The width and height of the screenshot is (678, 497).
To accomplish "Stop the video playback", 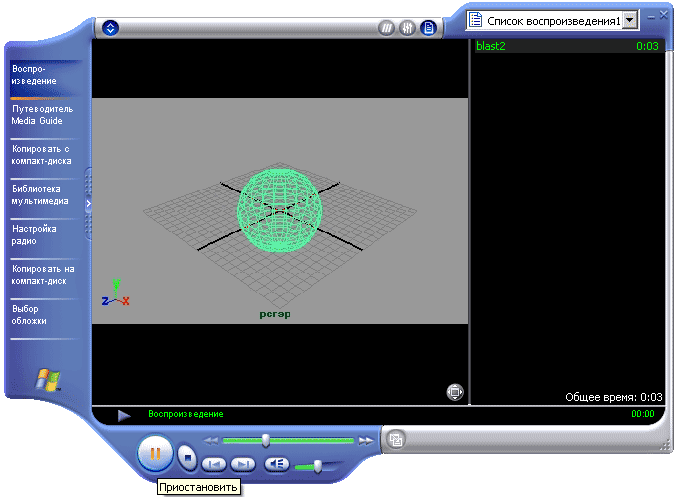I will (x=187, y=457).
